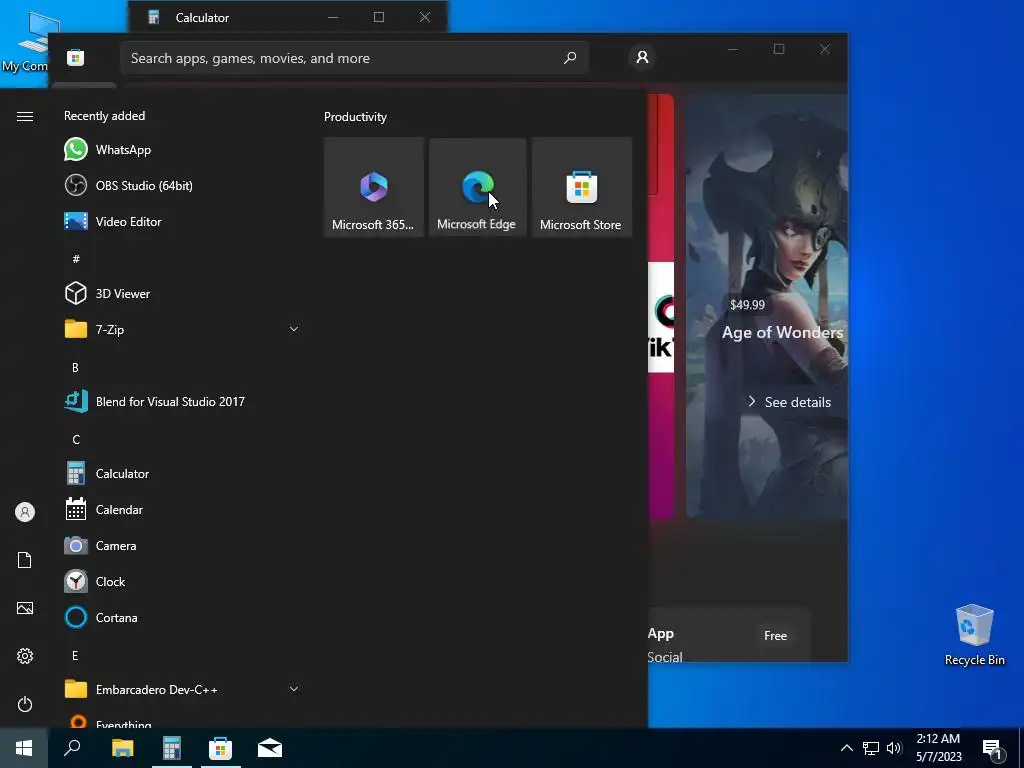
Task: Open Mail on the taskbar
Action: pyautogui.click(x=270, y=748)
